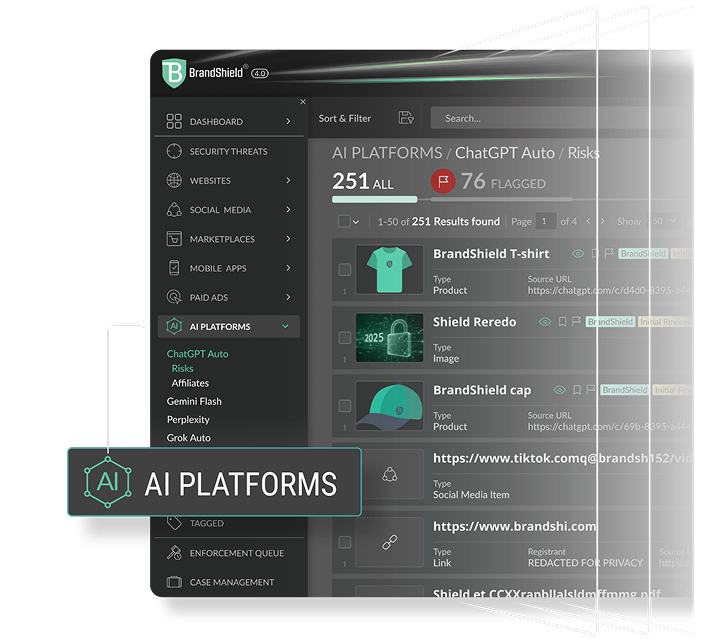Click the Social Media icon in sidebar

(x=174, y=209)
